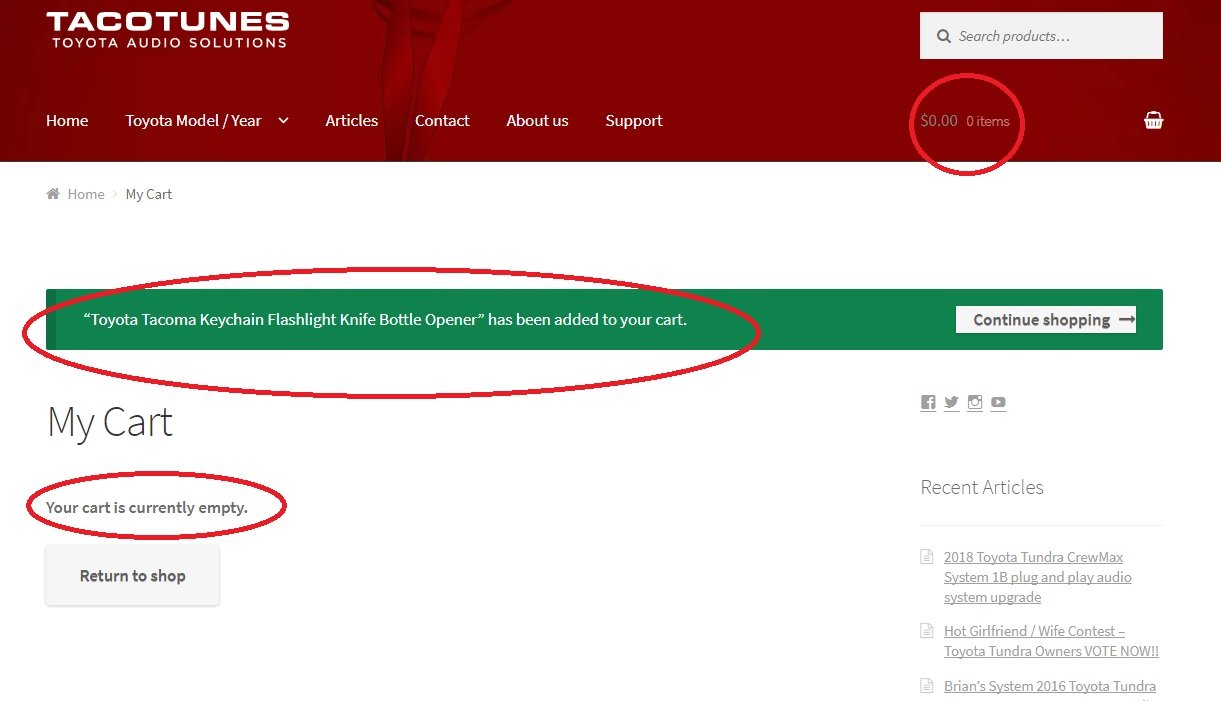Open the YouTube channel icon
Screen dimensions: 1221x701
pyautogui.click(x=998, y=402)
